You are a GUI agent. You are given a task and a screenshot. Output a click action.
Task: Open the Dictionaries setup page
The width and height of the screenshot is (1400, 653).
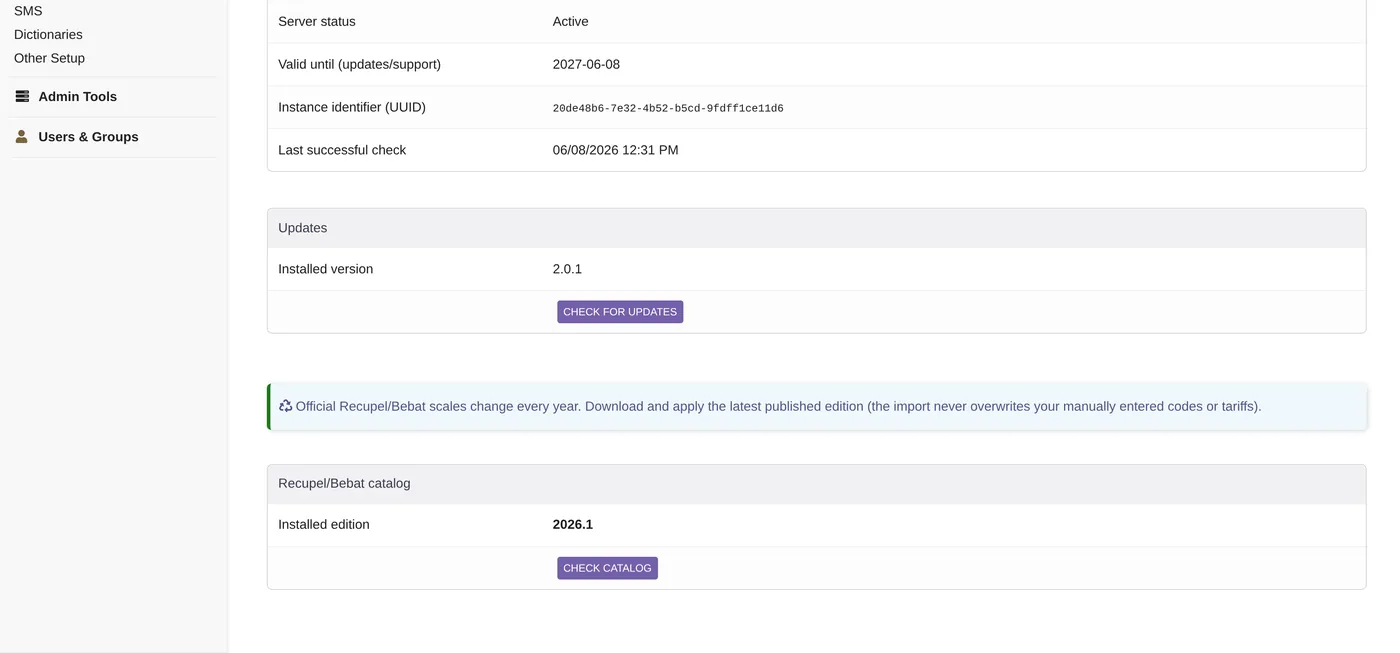pos(48,35)
